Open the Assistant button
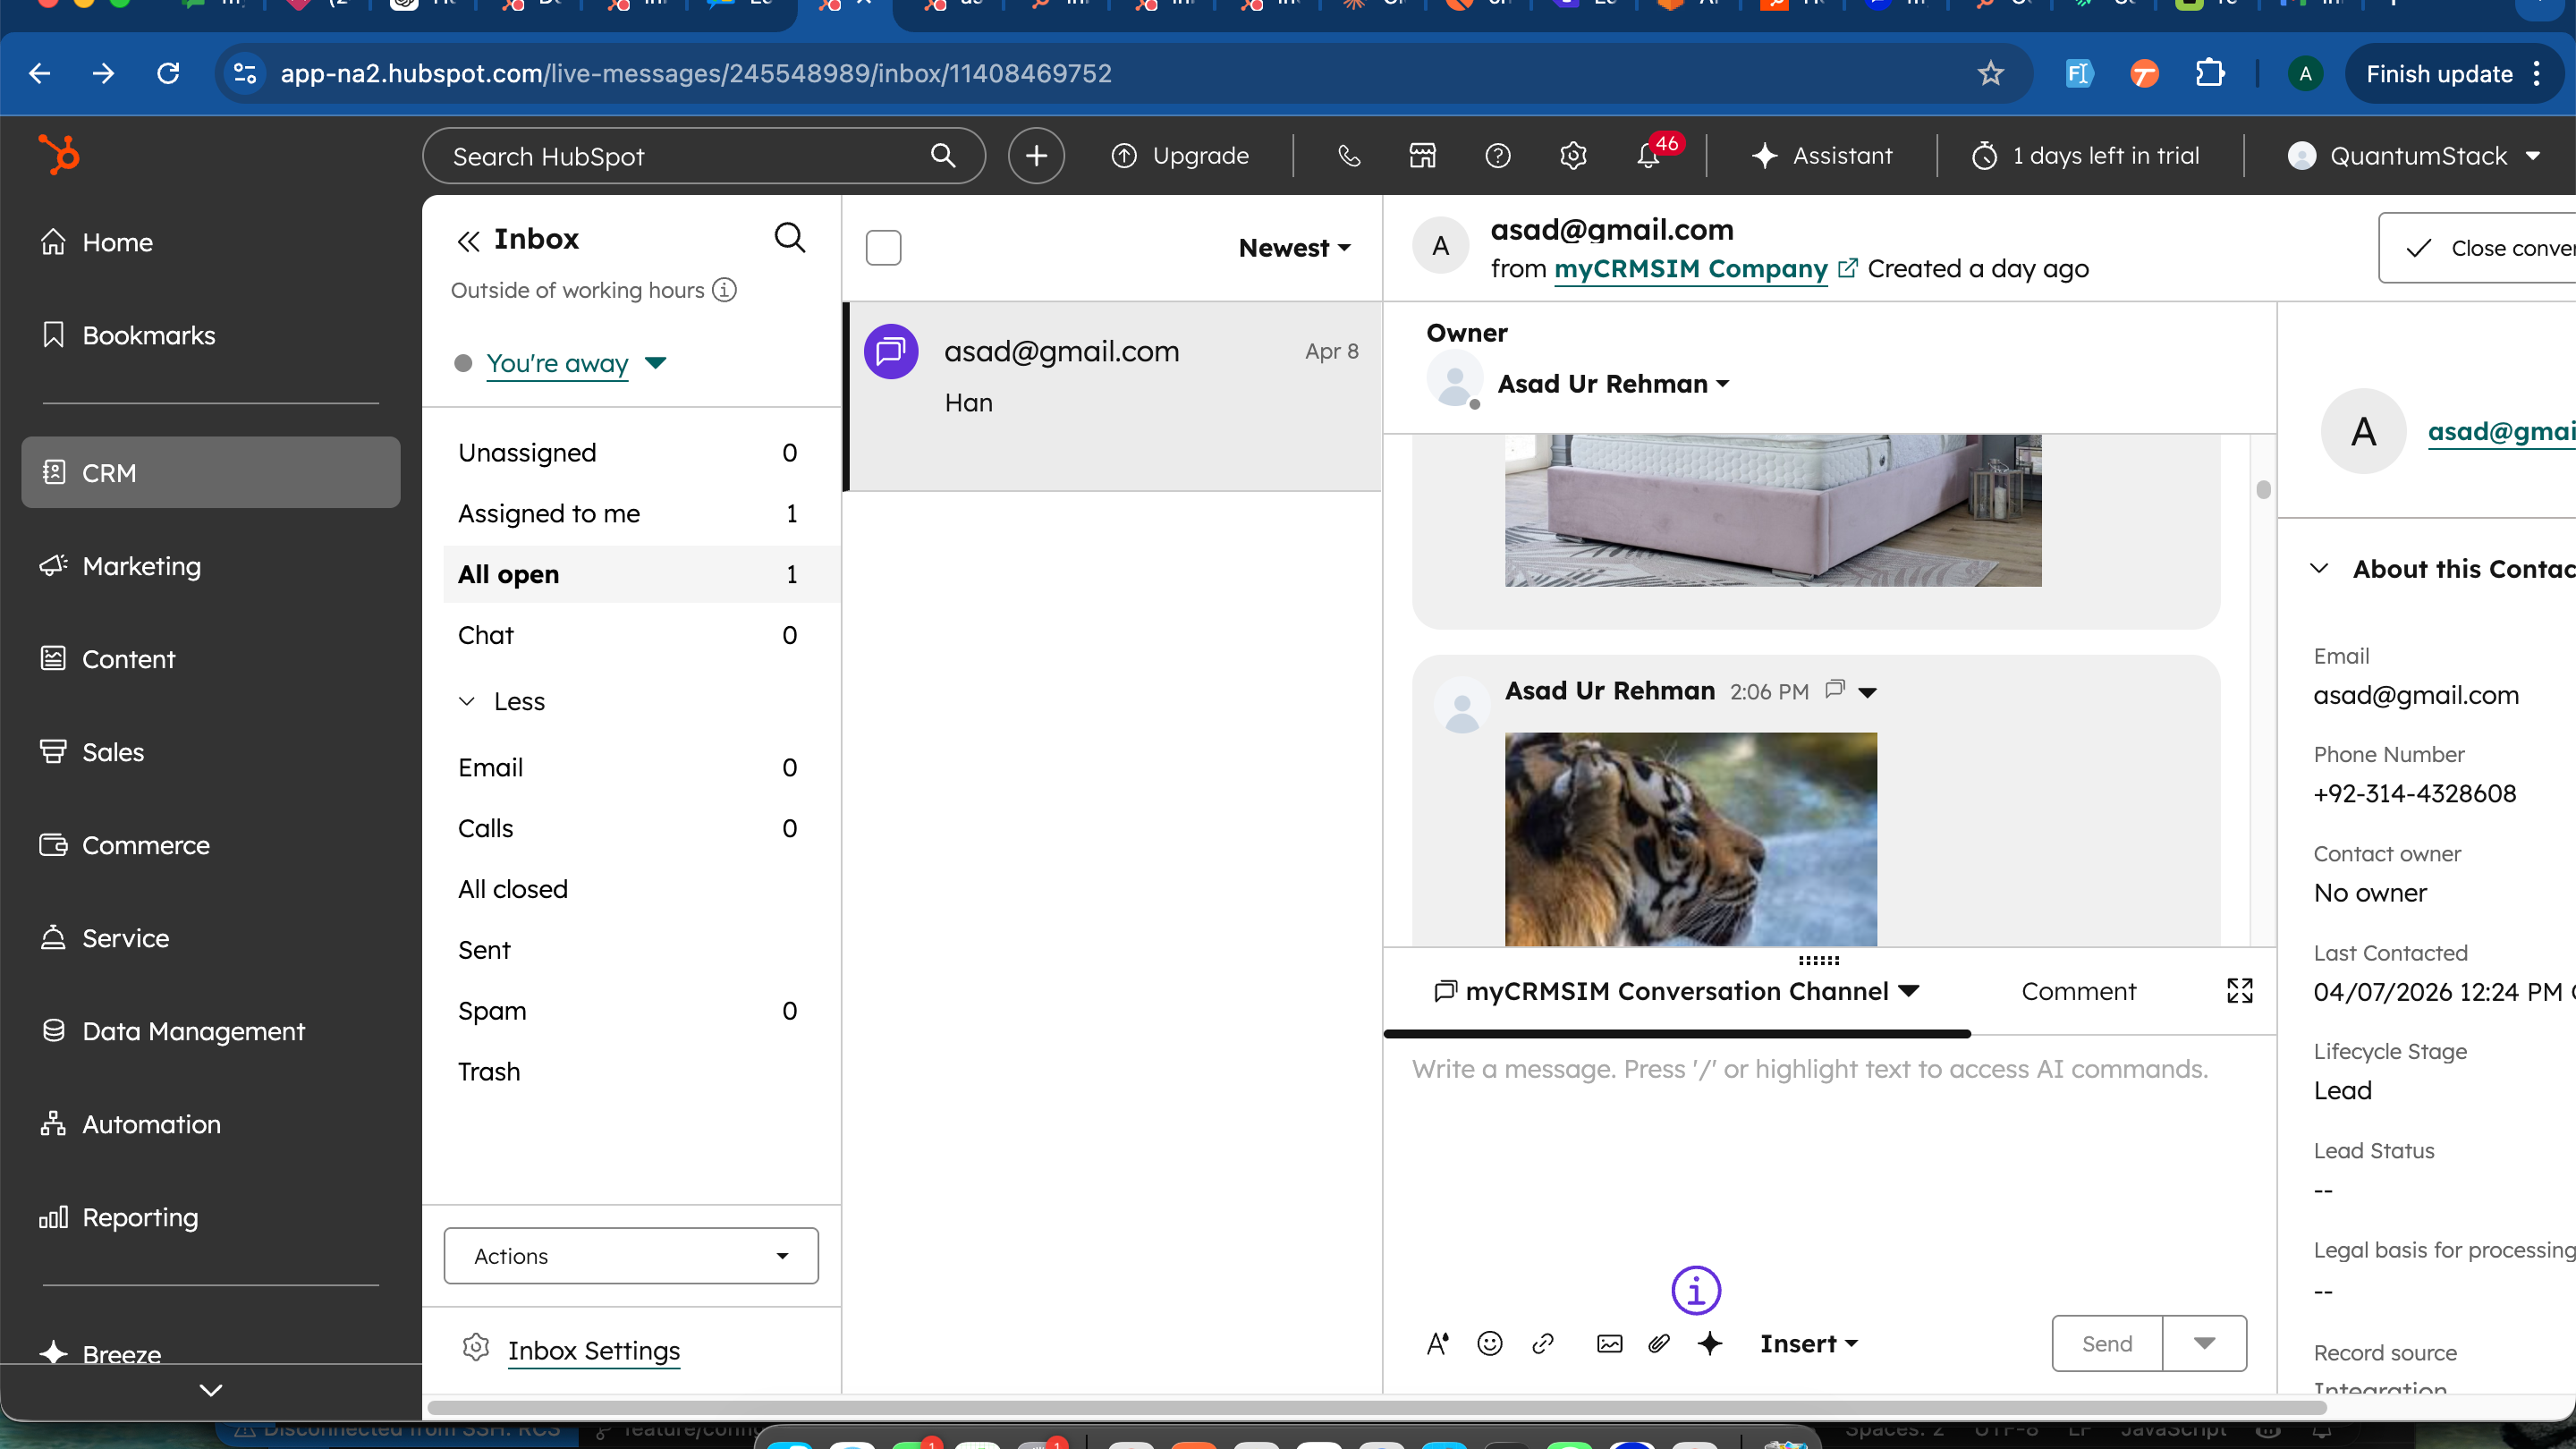 pos(1822,155)
